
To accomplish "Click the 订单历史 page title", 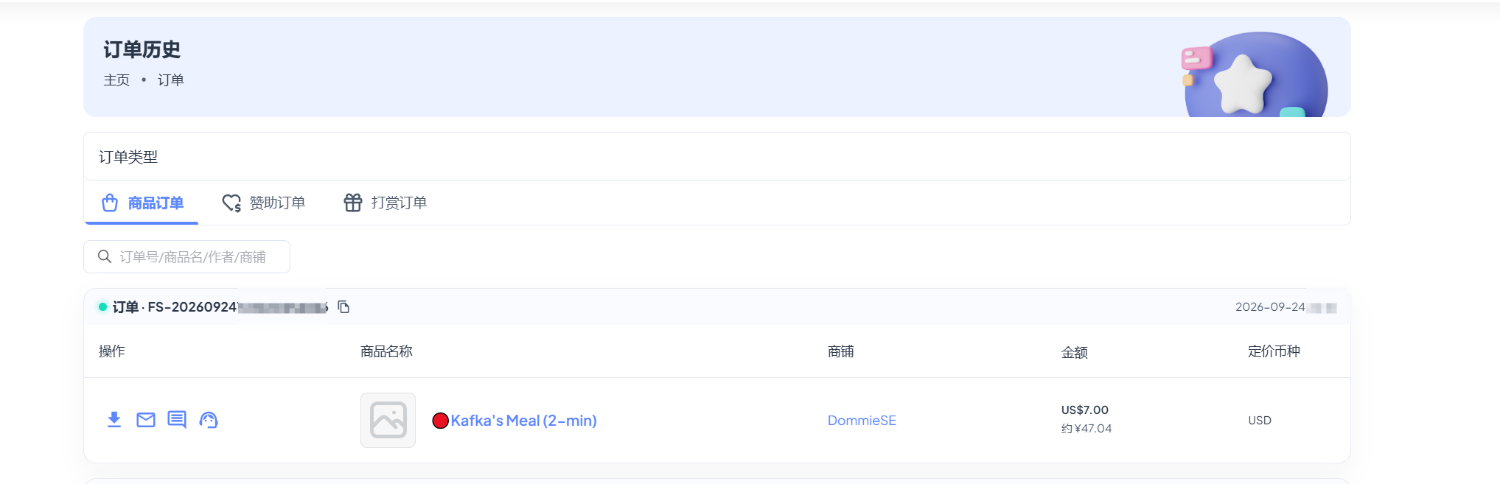I will 142,50.
